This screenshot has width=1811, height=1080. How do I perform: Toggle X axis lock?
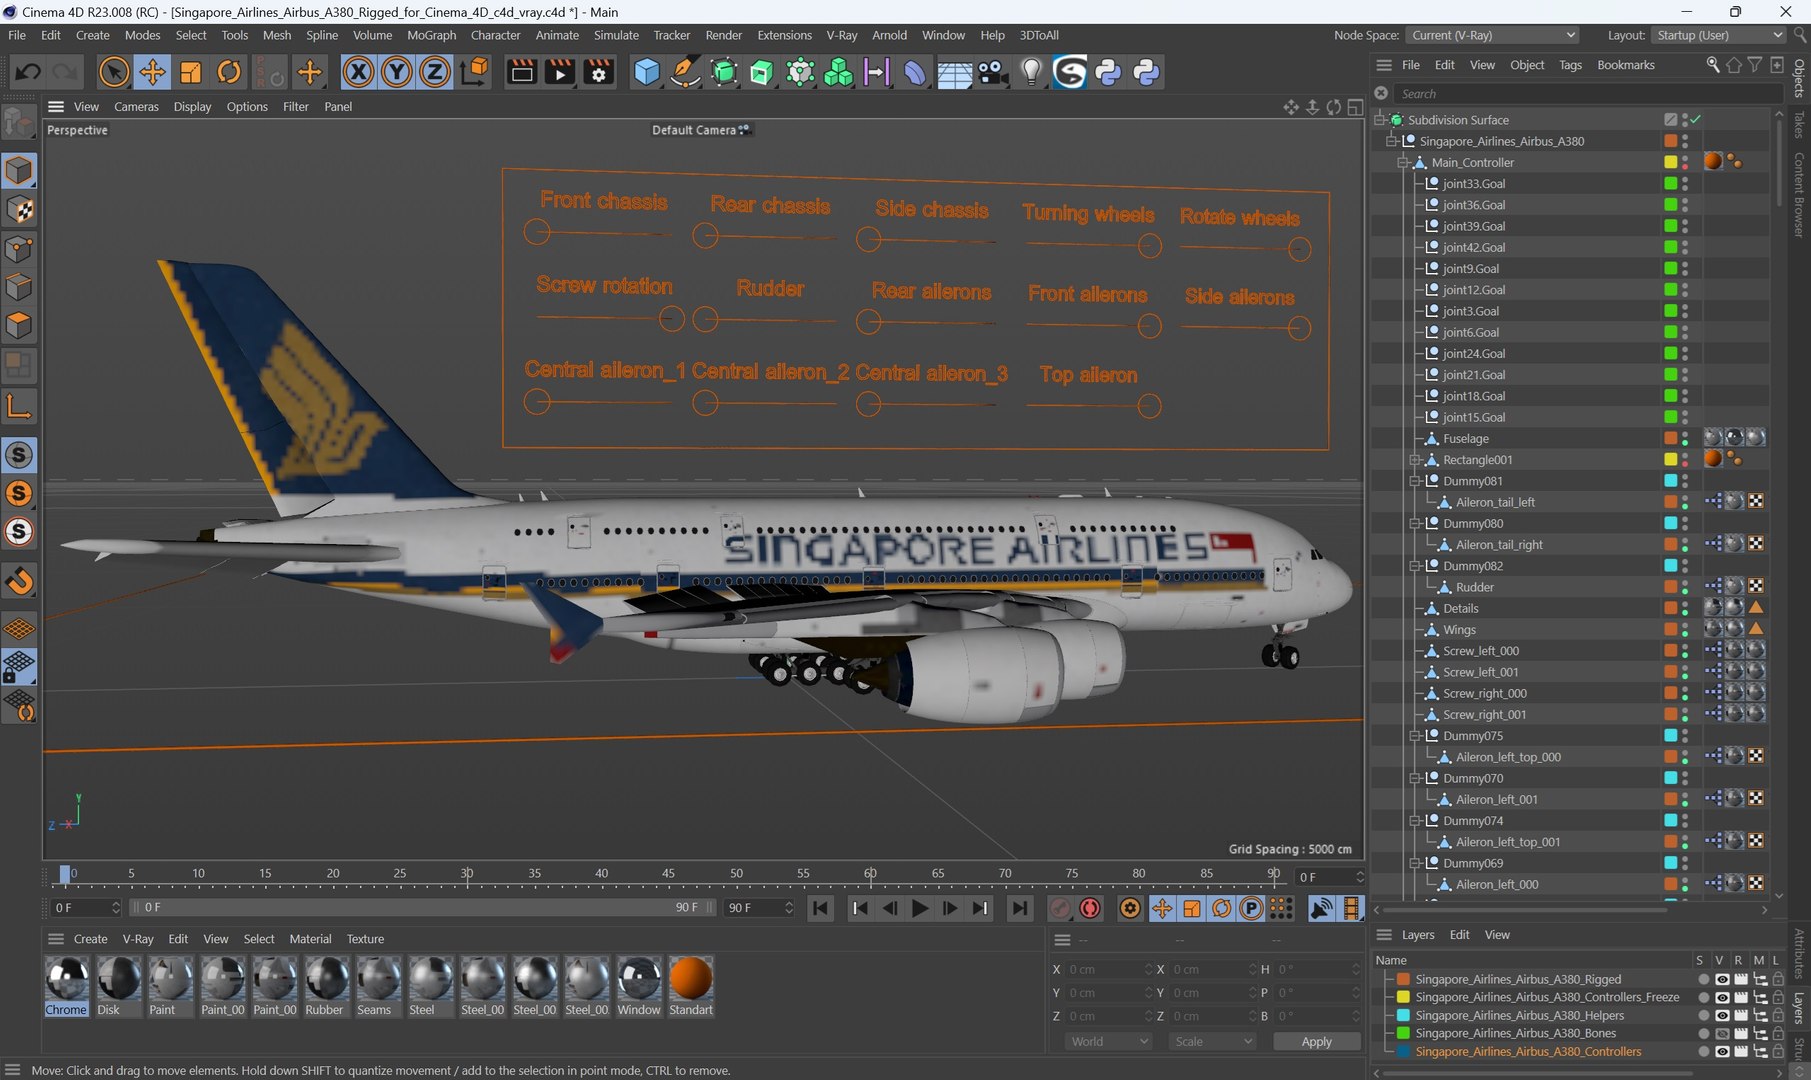tap(358, 72)
